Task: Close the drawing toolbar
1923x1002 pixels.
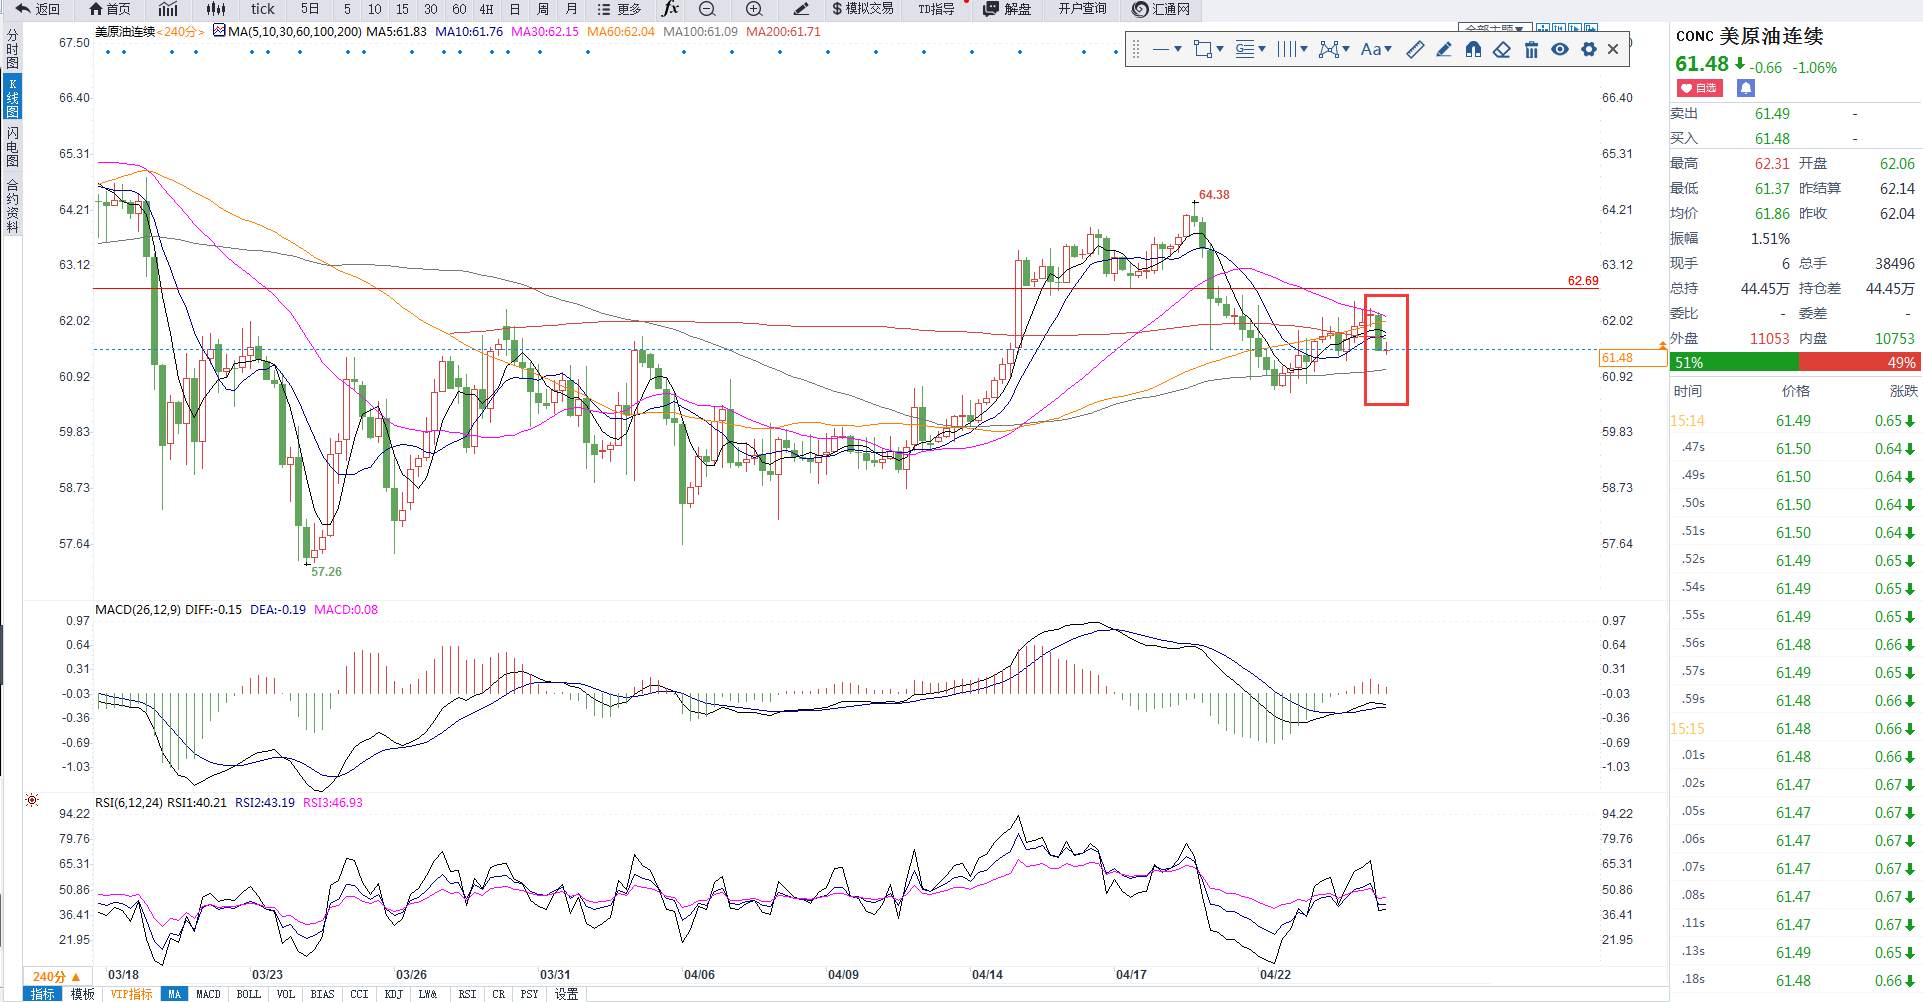Action: [x=1613, y=49]
